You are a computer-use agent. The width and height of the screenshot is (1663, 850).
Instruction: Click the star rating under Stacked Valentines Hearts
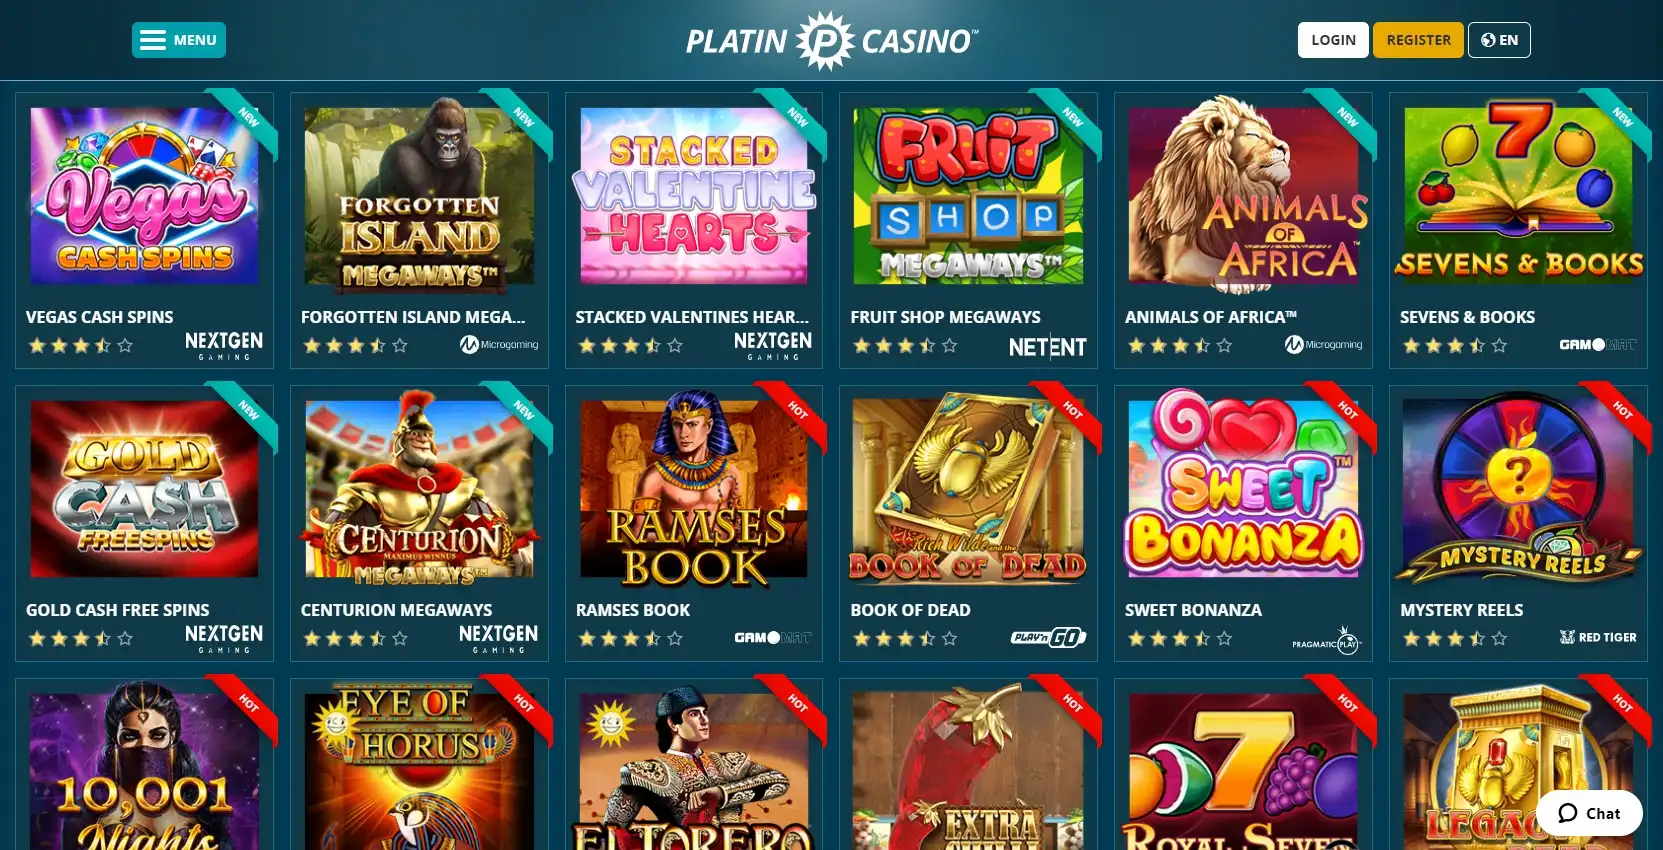coord(630,346)
